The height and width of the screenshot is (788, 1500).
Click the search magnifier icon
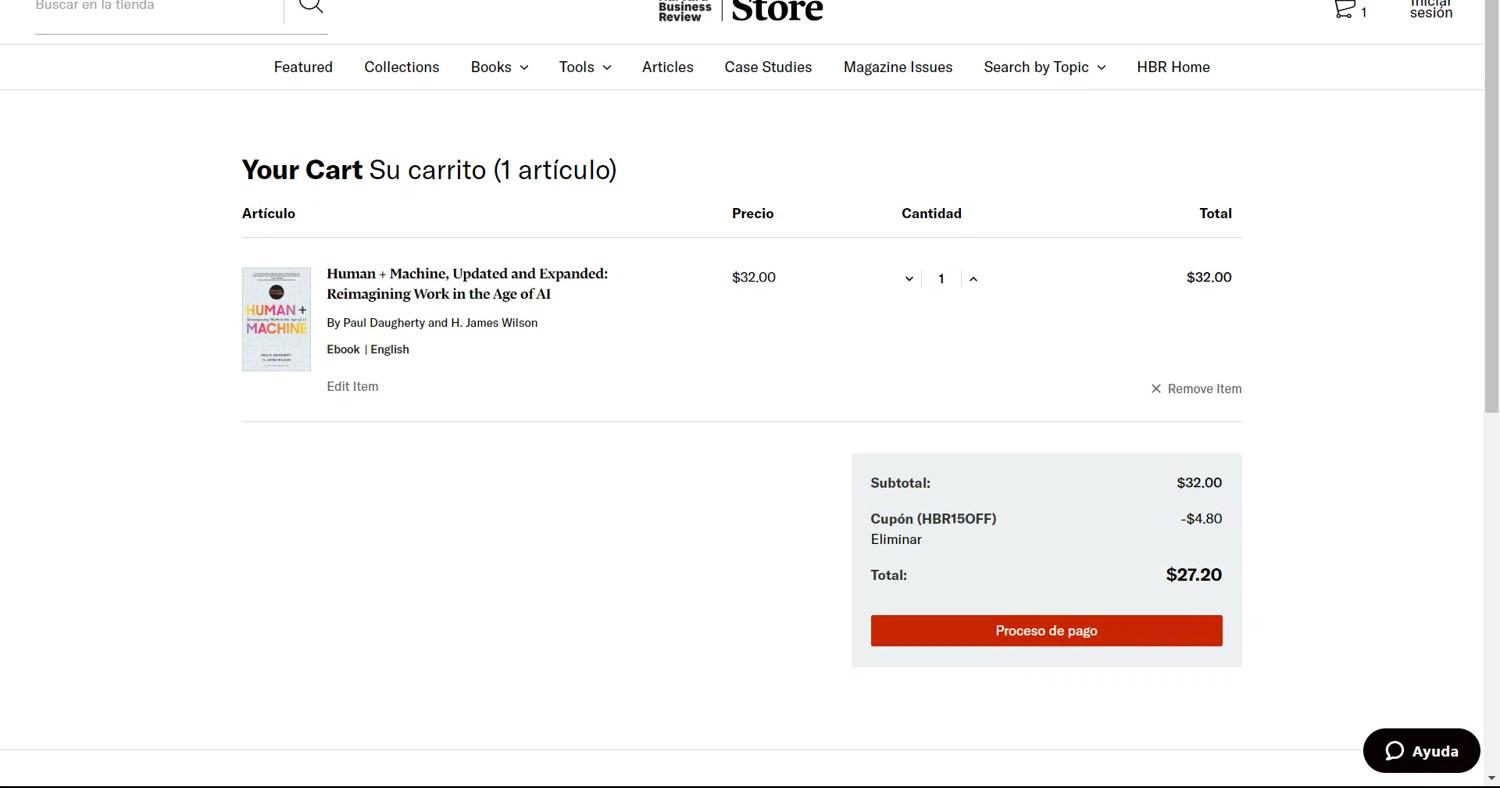pyautogui.click(x=311, y=5)
